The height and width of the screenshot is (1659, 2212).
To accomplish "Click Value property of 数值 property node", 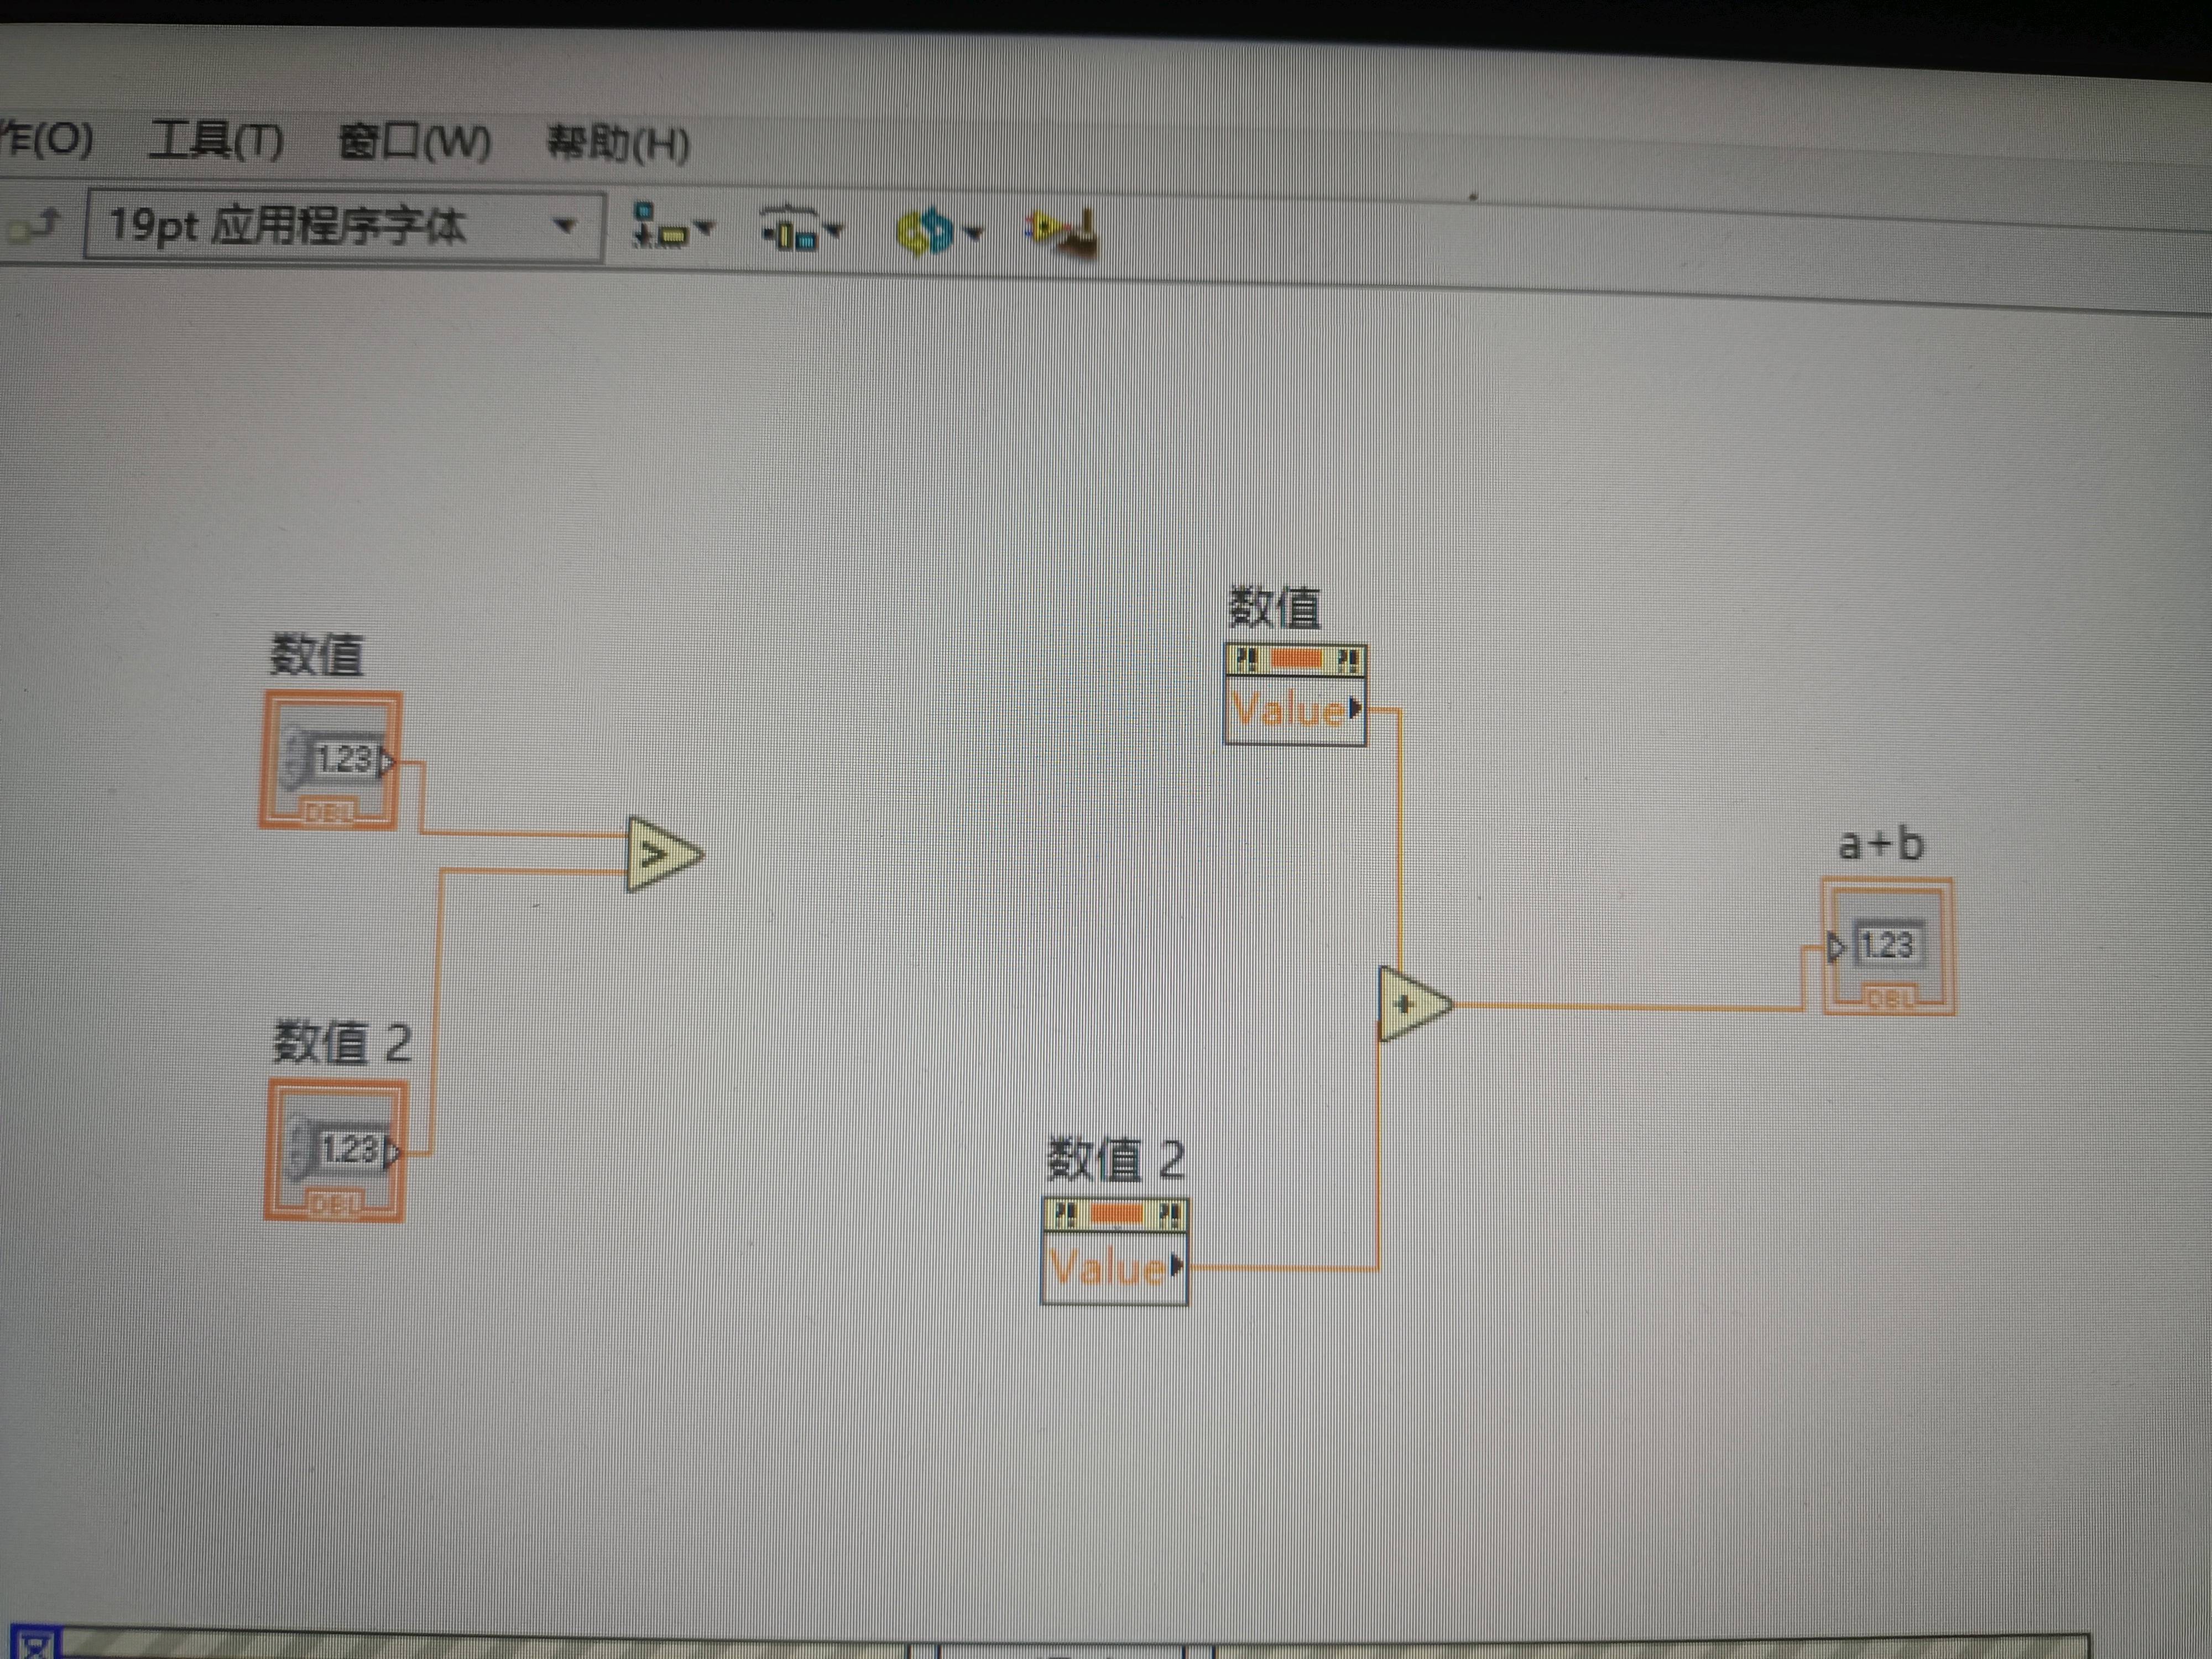I will coord(1295,710).
